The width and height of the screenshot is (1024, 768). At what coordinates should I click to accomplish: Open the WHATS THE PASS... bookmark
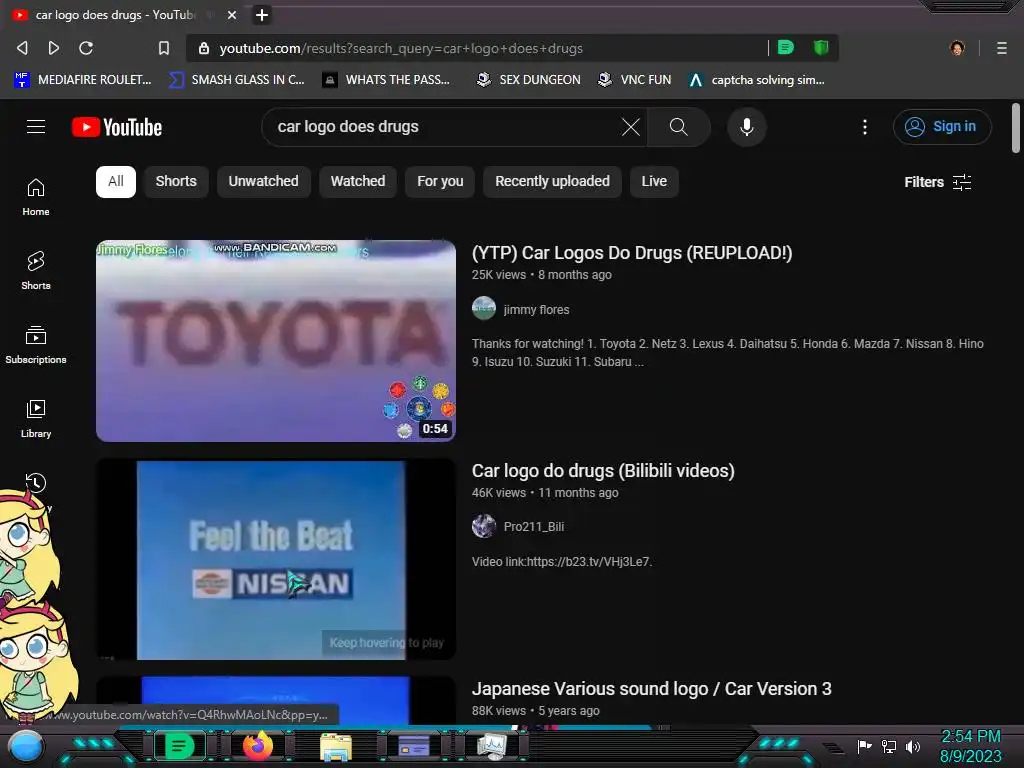tap(386, 80)
